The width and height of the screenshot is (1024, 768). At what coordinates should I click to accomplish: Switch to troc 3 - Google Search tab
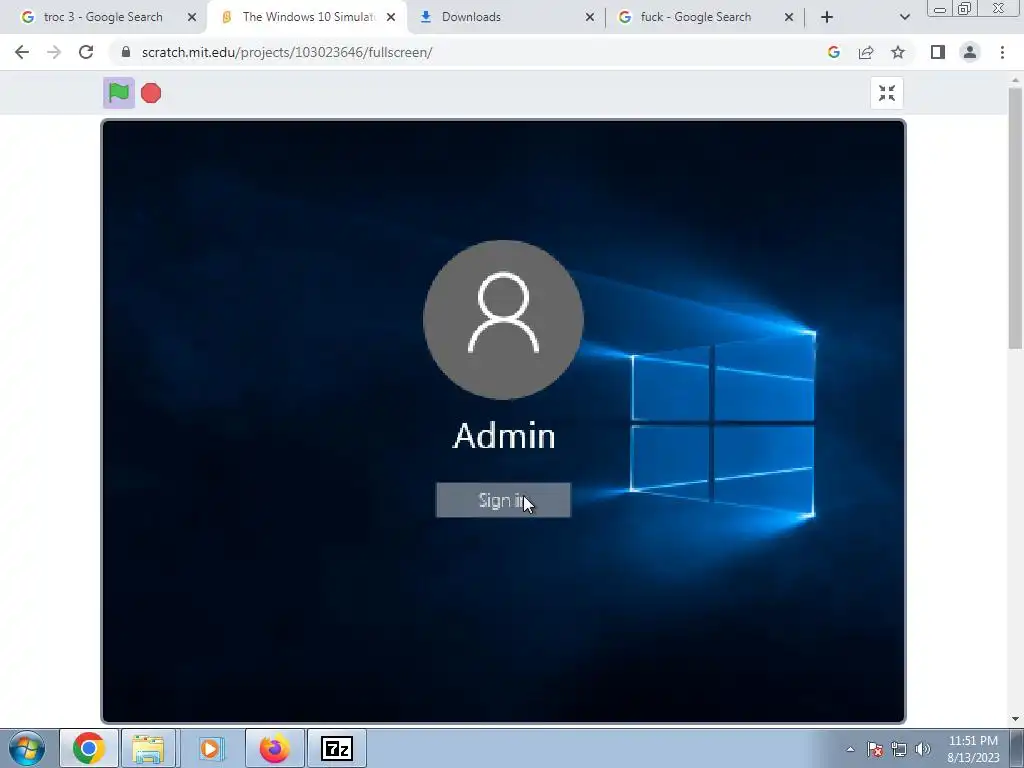point(103,17)
